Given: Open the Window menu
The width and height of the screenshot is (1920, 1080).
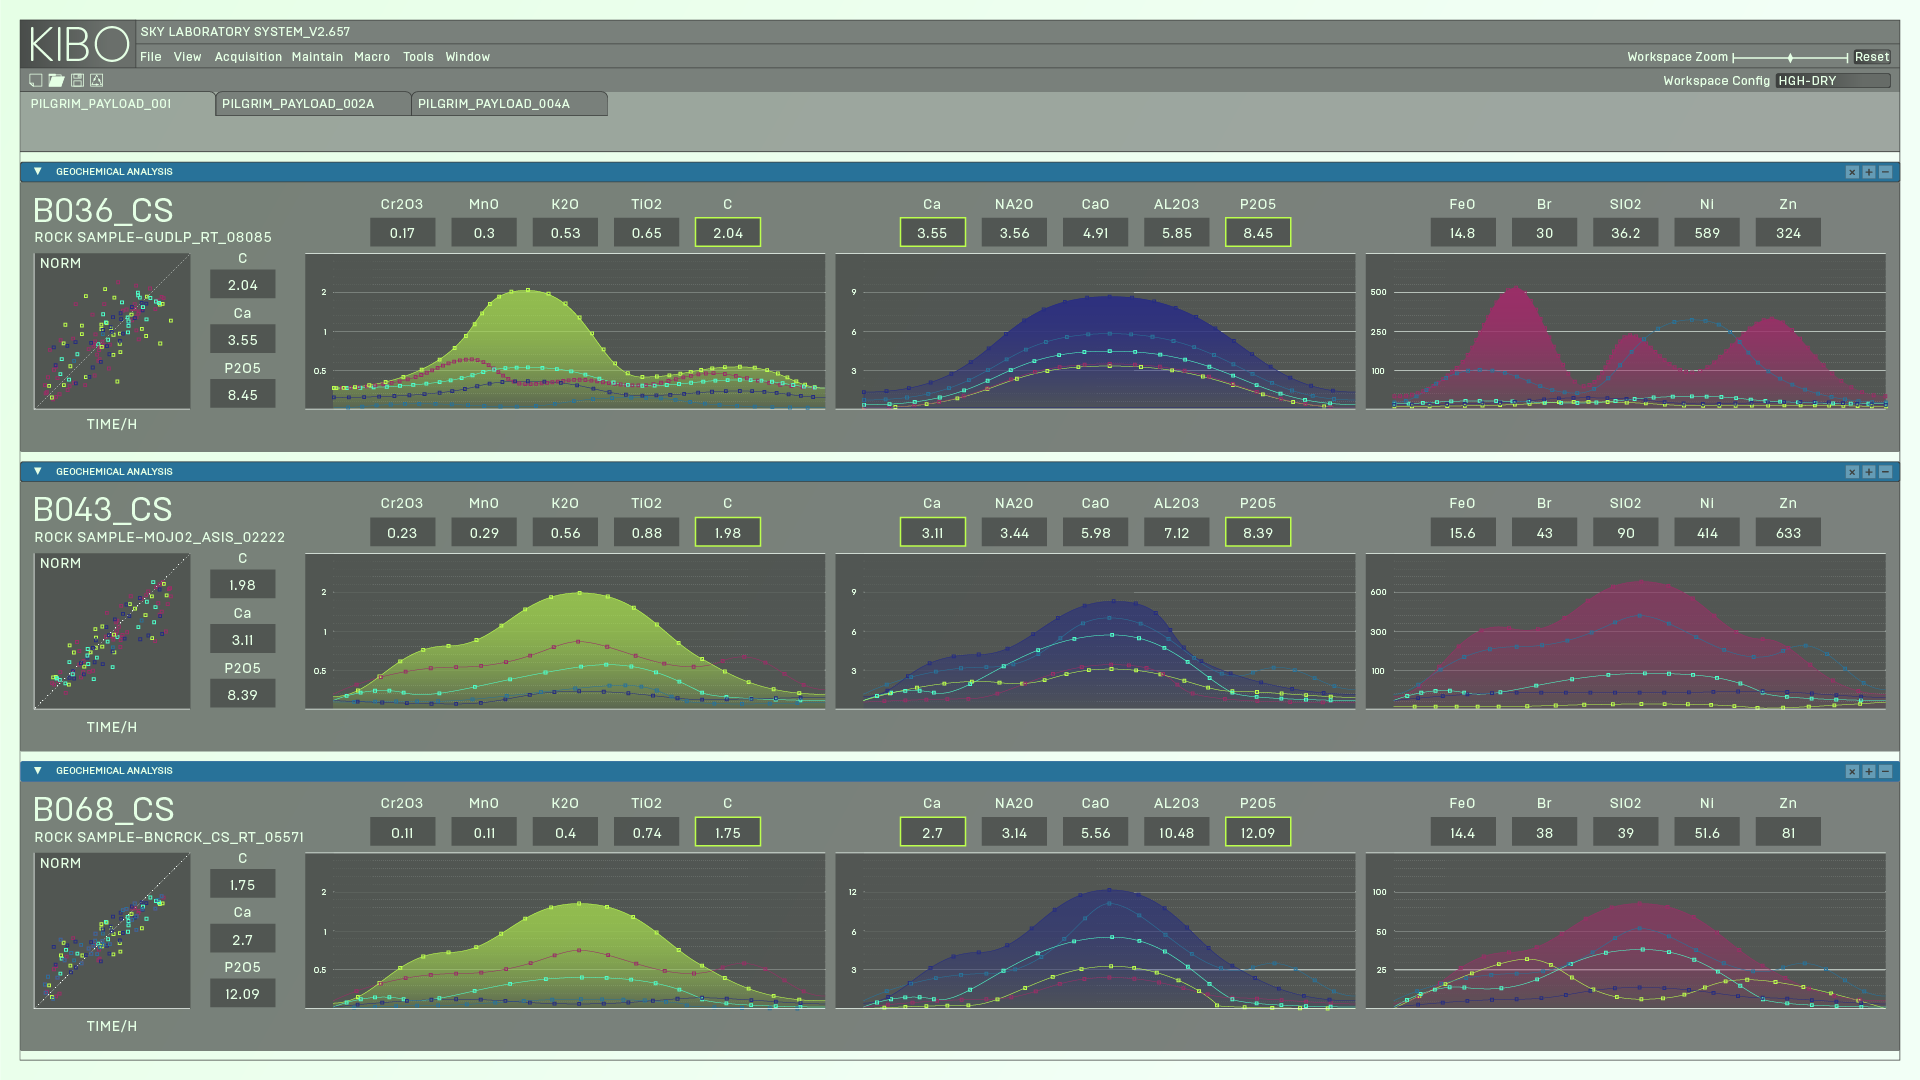Looking at the screenshot, I should (x=468, y=57).
